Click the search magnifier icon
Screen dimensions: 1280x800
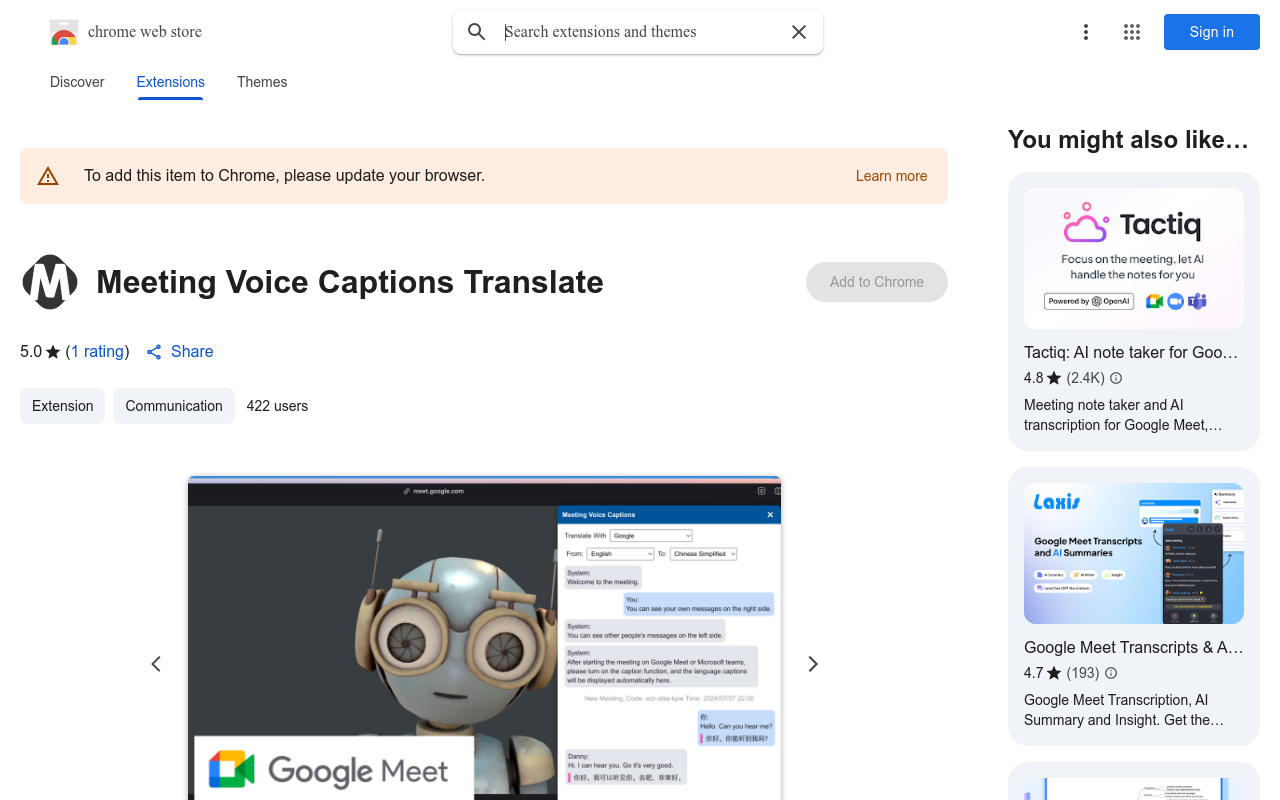[477, 32]
